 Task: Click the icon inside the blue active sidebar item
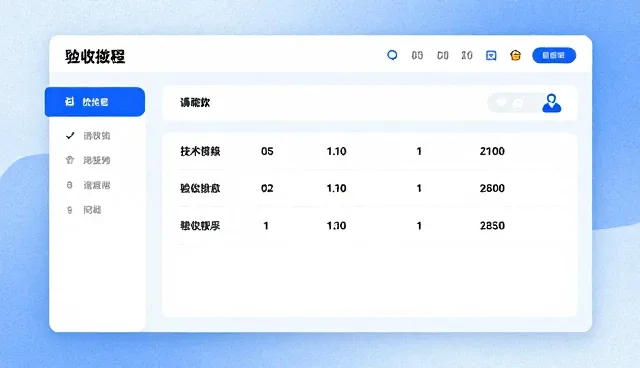tap(69, 102)
